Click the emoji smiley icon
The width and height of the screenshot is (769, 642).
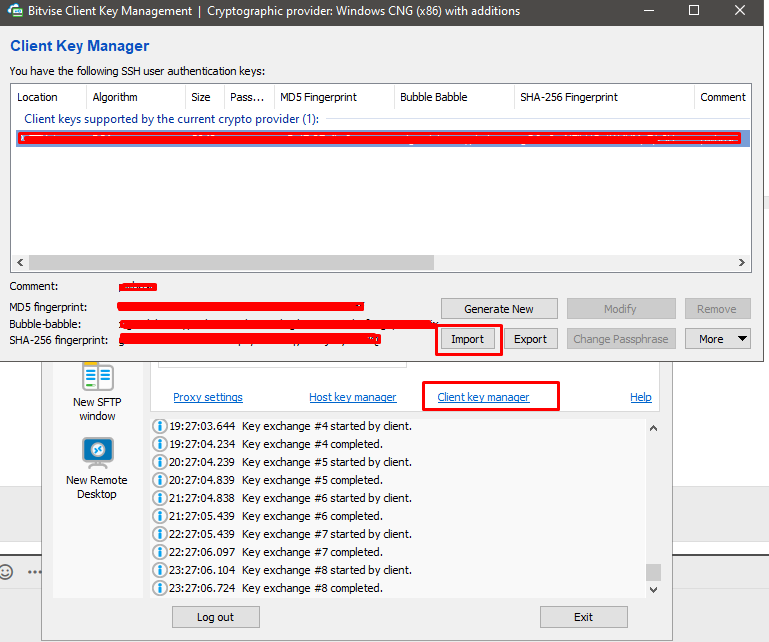(x=7, y=572)
